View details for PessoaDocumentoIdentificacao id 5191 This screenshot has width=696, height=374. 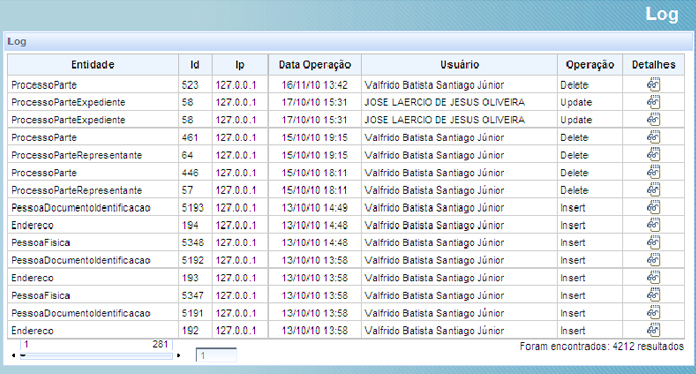pos(653,313)
